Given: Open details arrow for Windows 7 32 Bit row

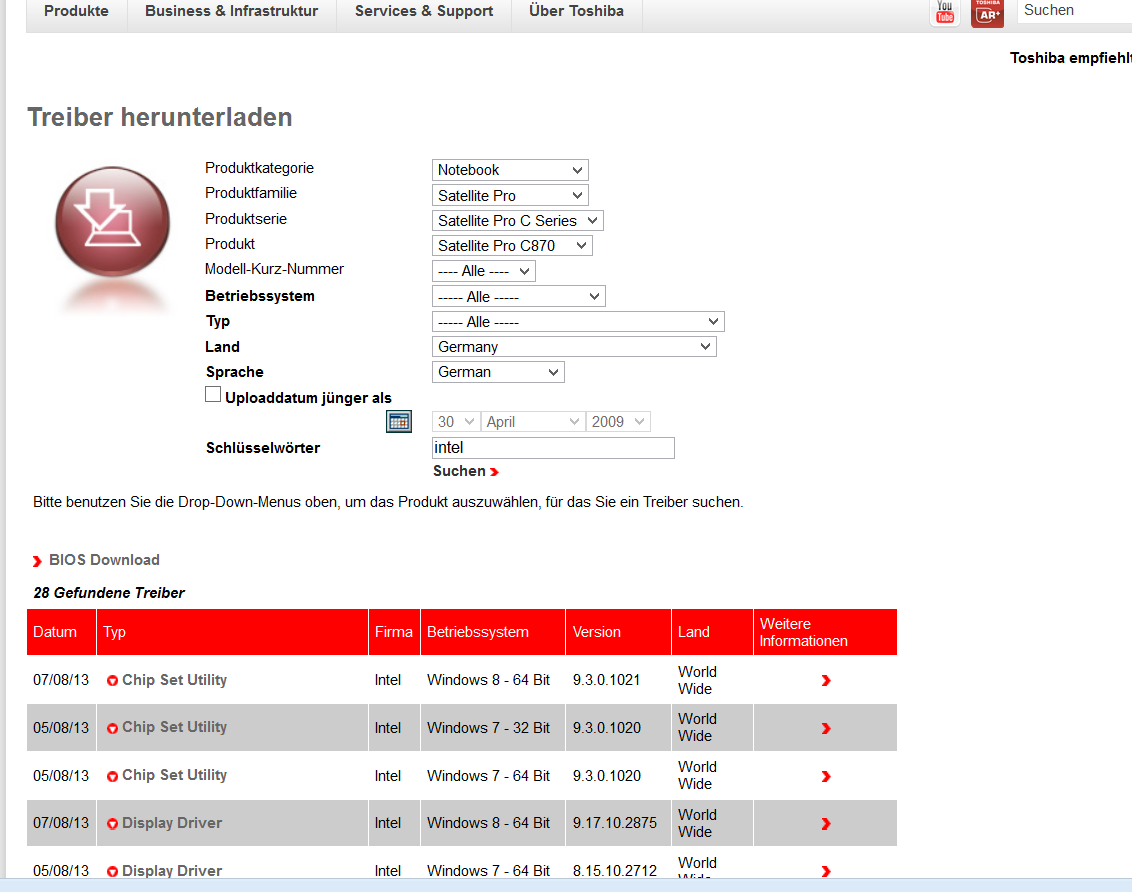Looking at the screenshot, I should click(826, 728).
